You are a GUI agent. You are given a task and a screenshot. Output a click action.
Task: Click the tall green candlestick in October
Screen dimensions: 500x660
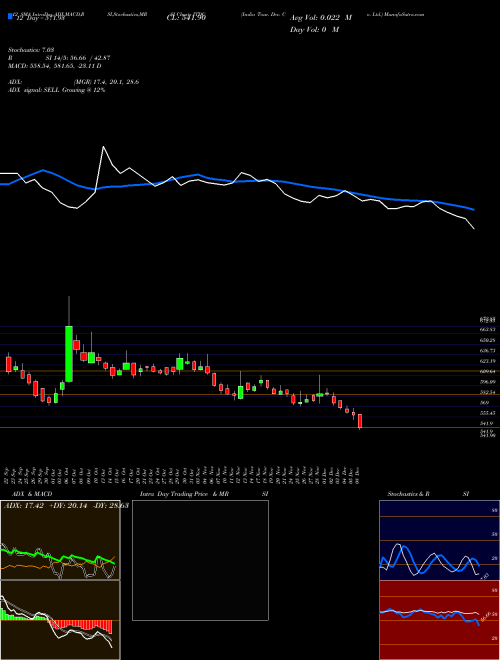[69, 354]
